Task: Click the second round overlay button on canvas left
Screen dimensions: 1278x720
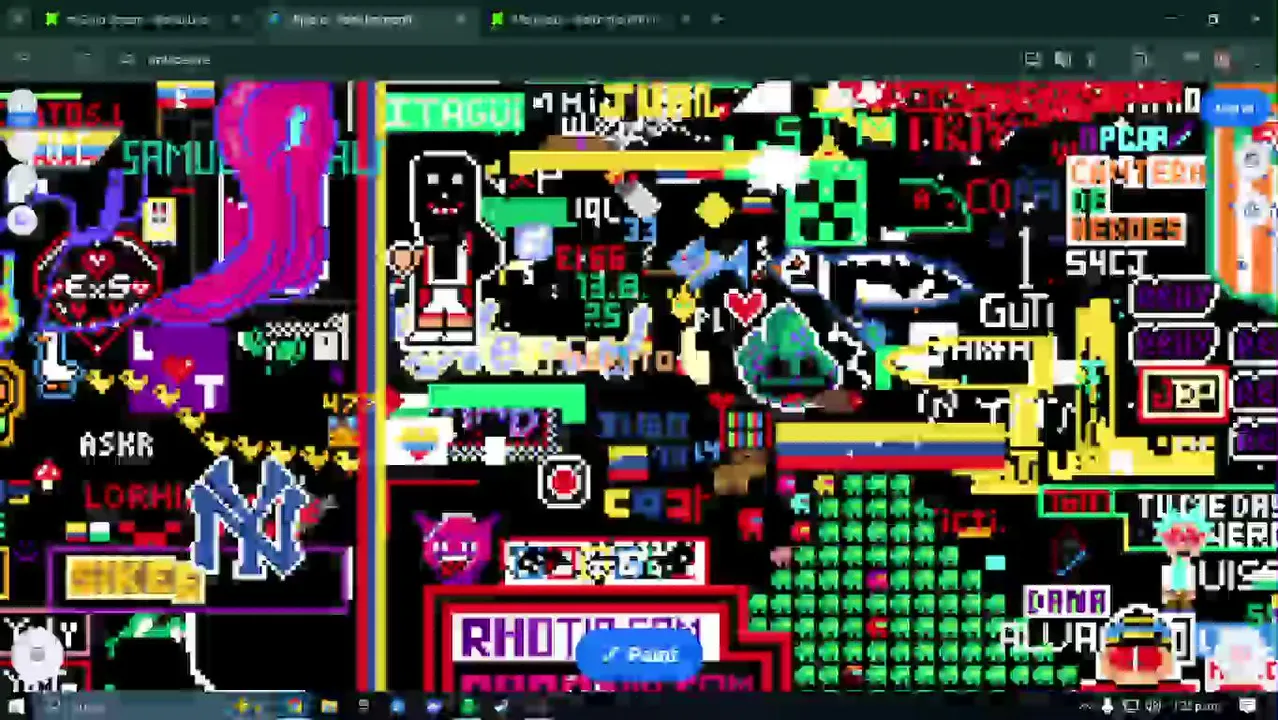Action: [x=21, y=147]
